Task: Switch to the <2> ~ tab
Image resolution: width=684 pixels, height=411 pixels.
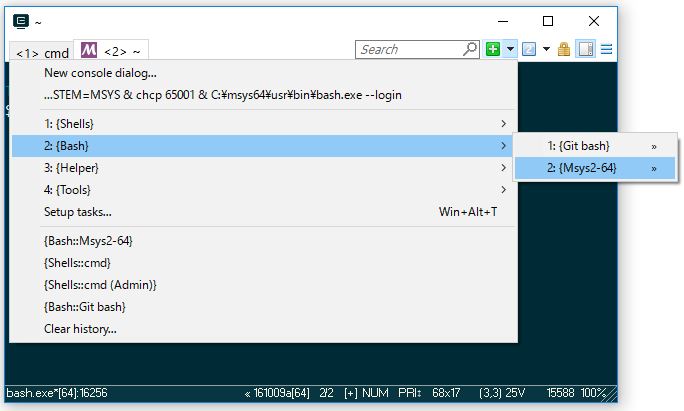Action: pyautogui.click(x=111, y=51)
